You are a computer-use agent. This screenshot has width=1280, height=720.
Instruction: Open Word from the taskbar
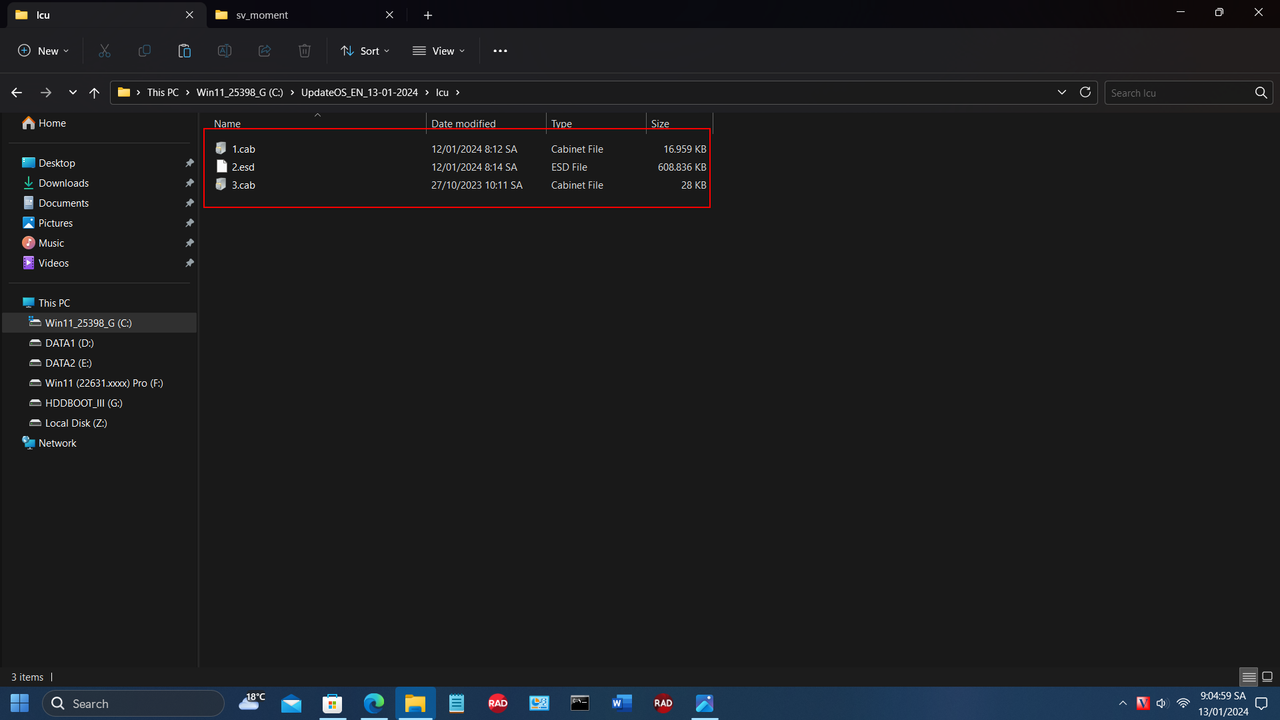point(621,703)
